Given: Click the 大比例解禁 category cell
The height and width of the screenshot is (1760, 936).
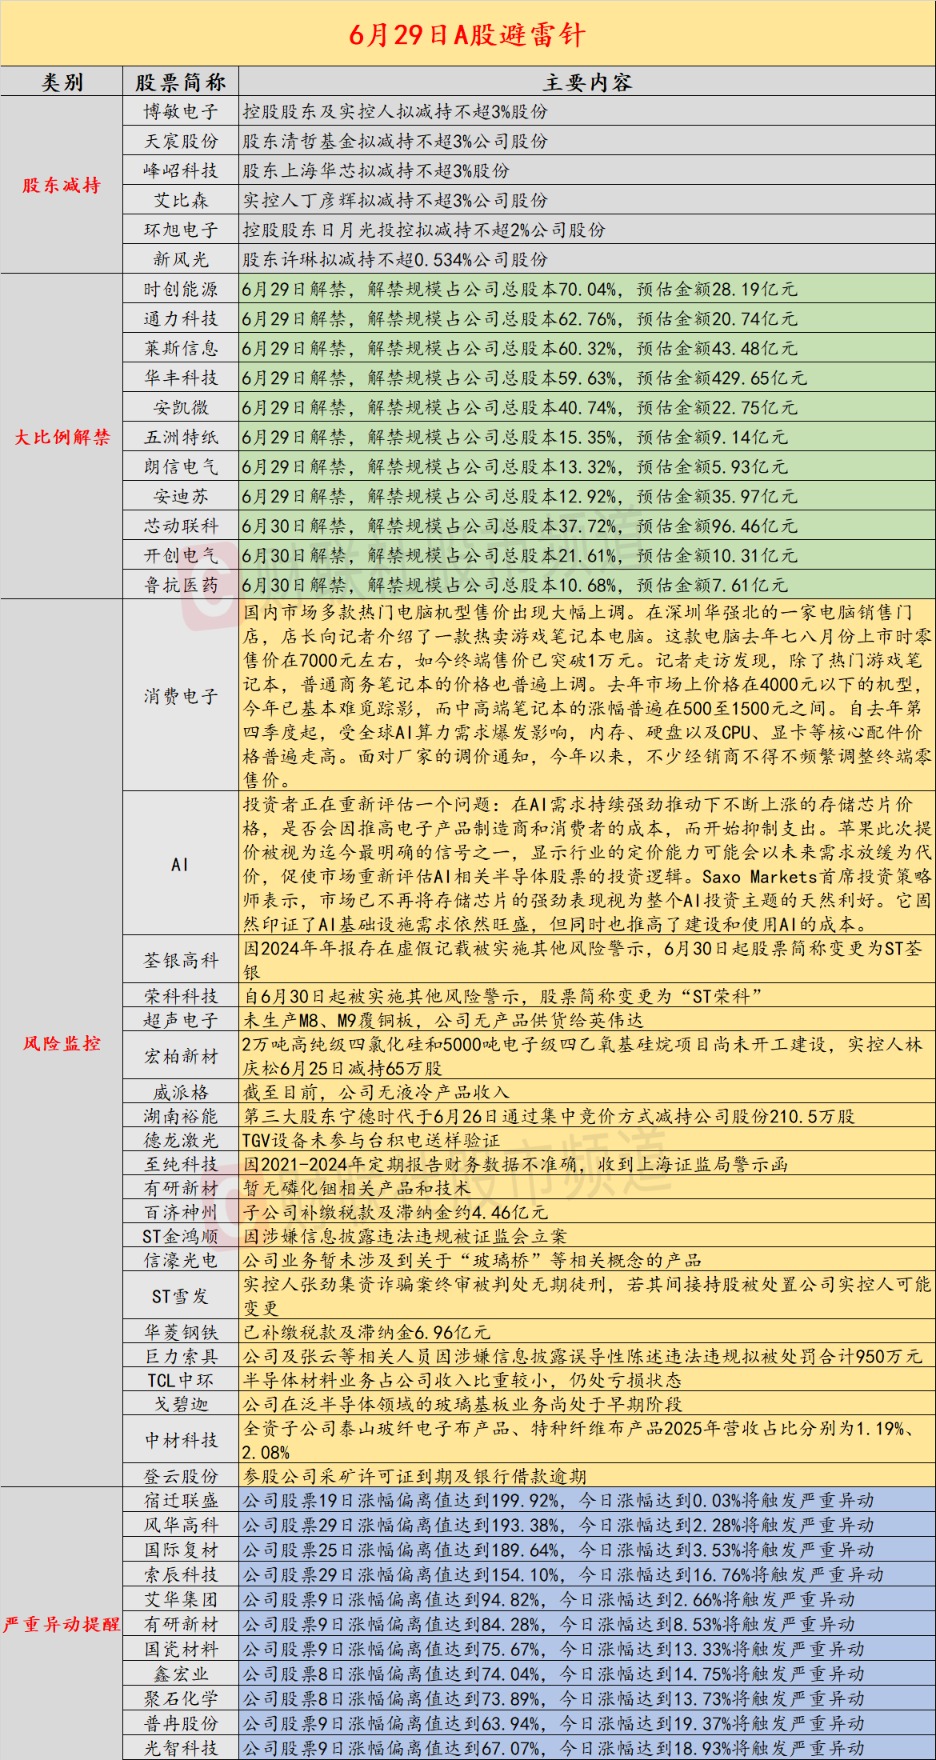Looking at the screenshot, I should (62, 437).
